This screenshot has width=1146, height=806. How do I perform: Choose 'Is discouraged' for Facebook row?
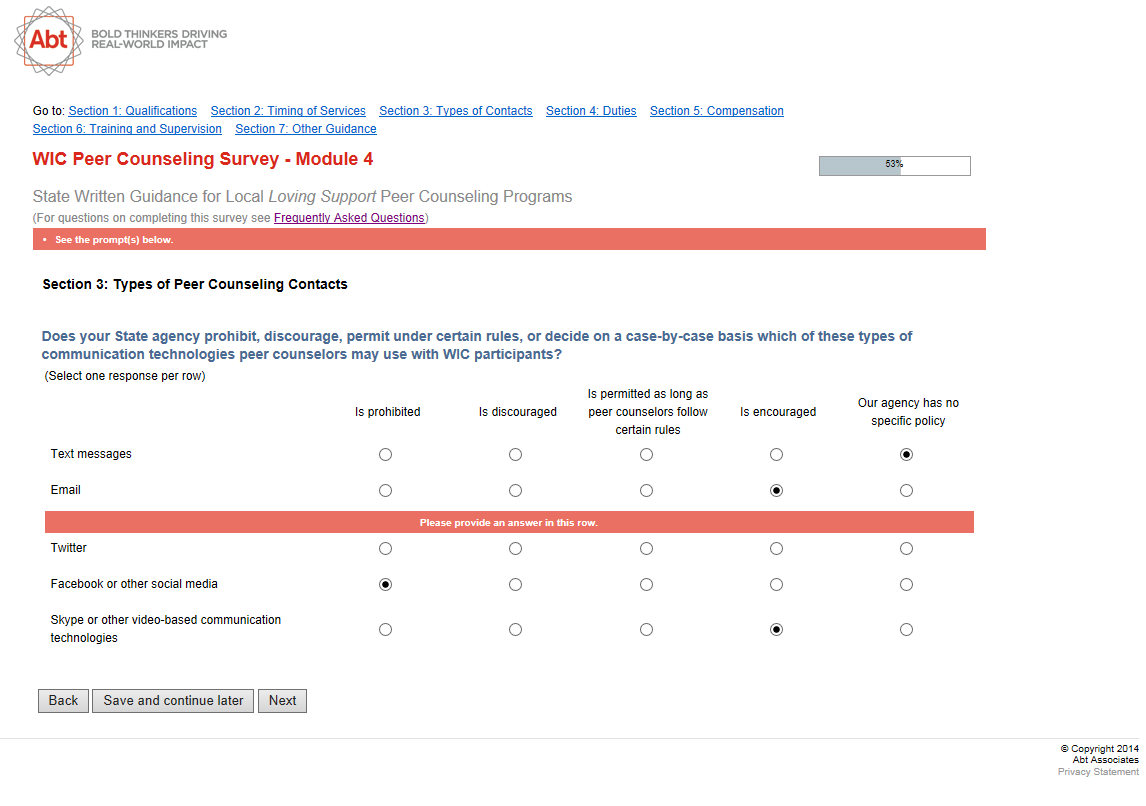pyautogui.click(x=515, y=585)
